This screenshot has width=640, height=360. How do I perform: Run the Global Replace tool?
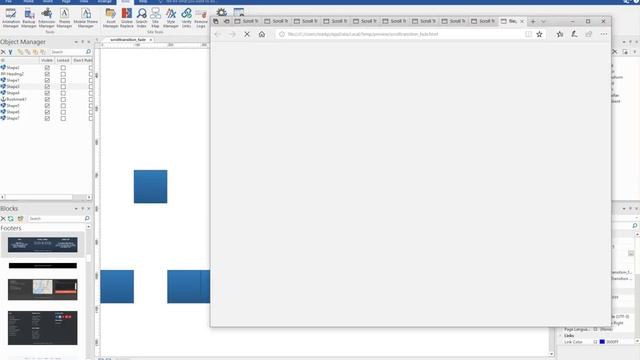click(x=127, y=18)
